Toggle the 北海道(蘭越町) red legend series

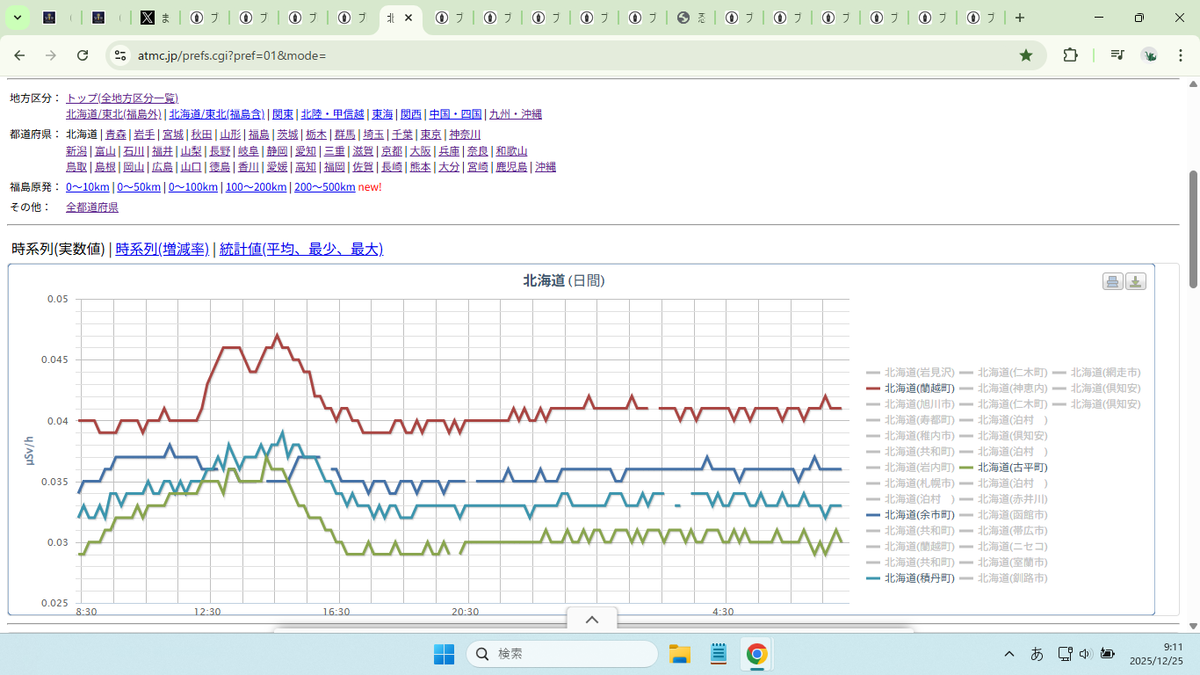pyautogui.click(x=910, y=388)
